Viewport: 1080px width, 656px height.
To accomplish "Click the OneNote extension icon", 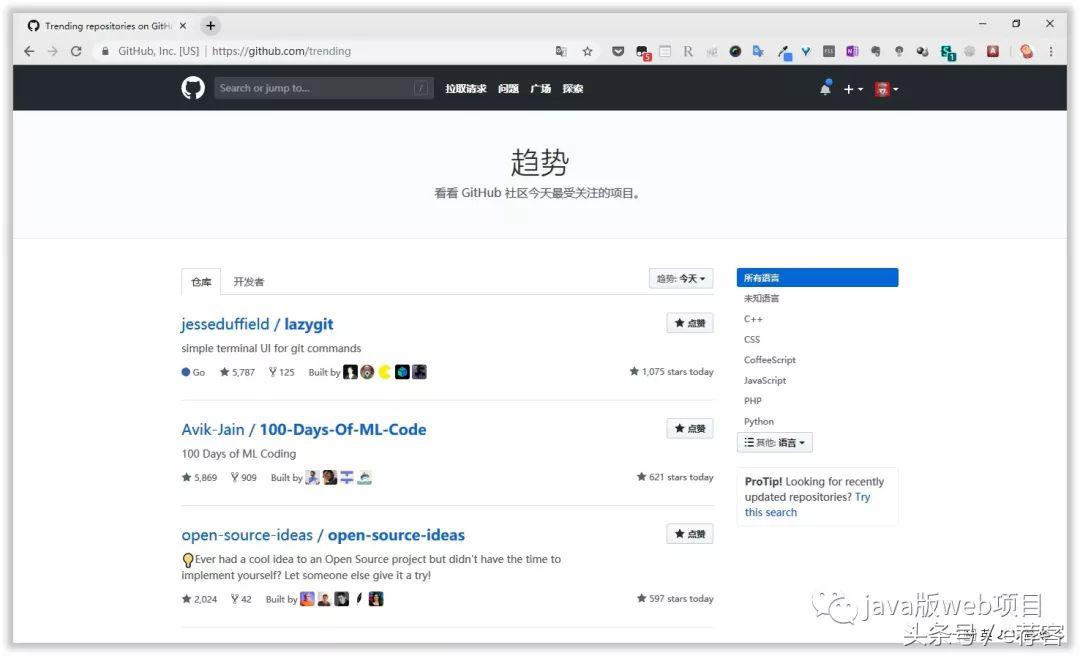I will [852, 51].
